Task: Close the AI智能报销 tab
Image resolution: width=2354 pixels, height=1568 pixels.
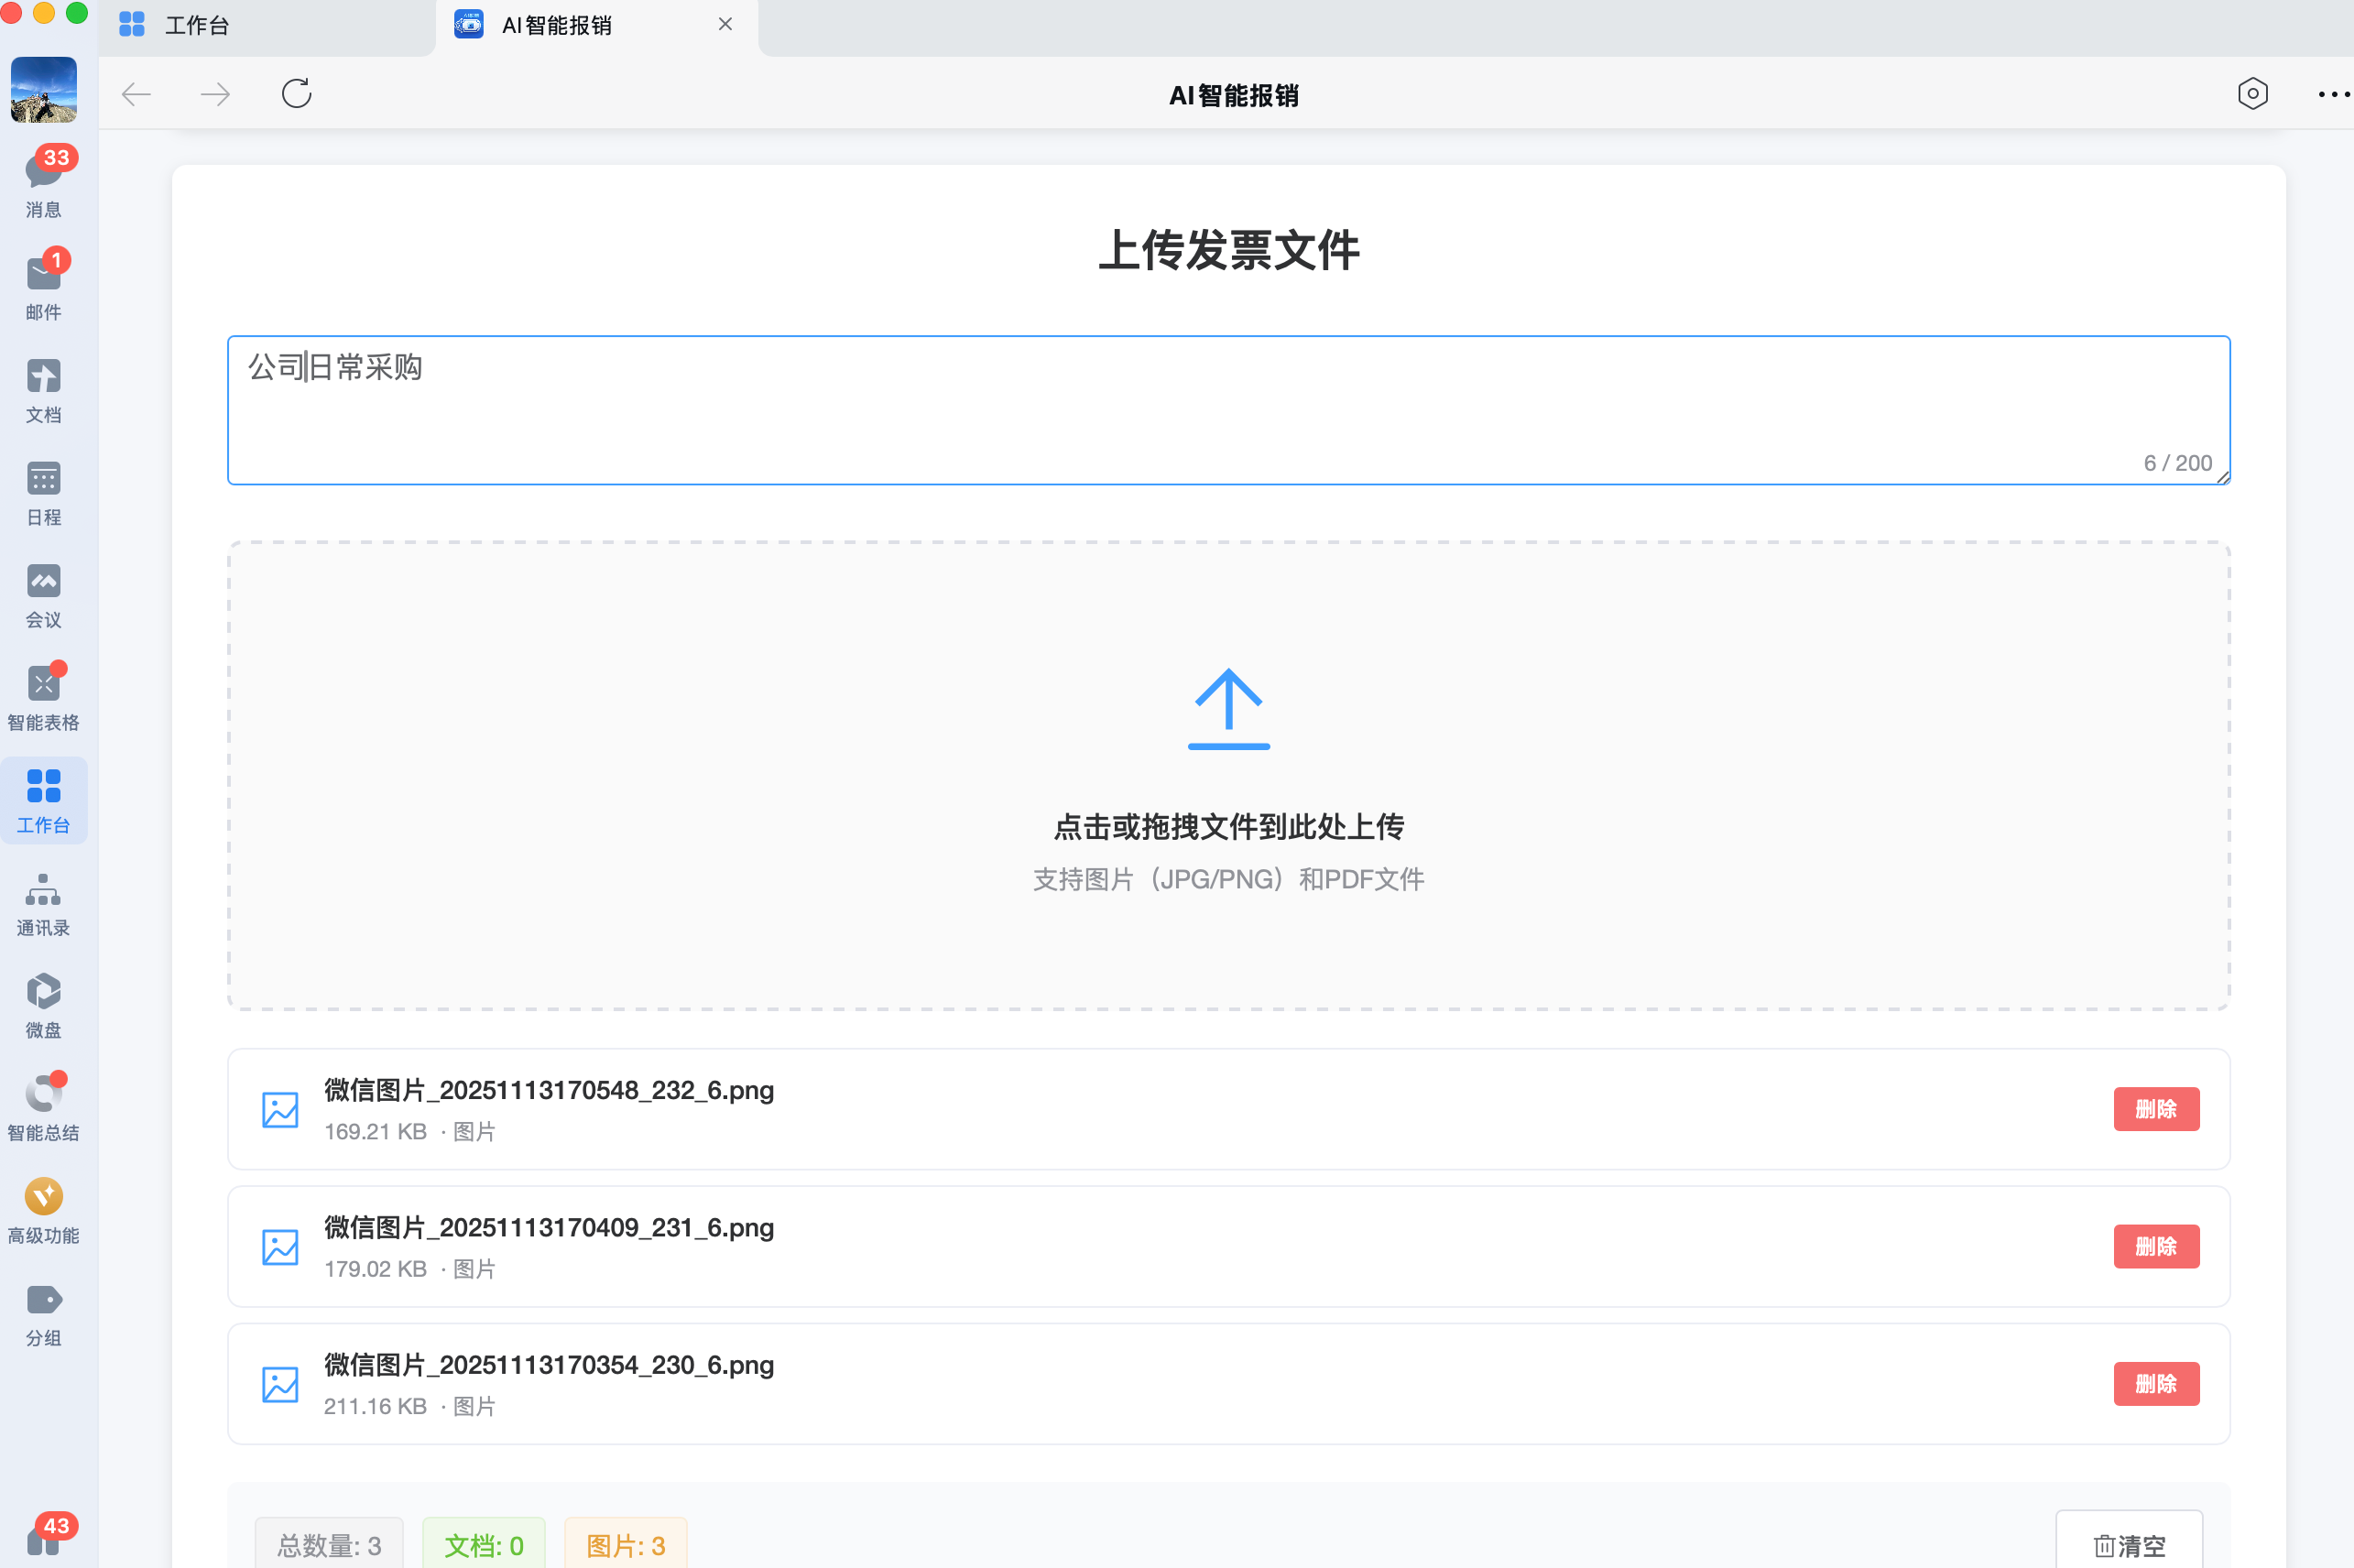Action: (725, 24)
